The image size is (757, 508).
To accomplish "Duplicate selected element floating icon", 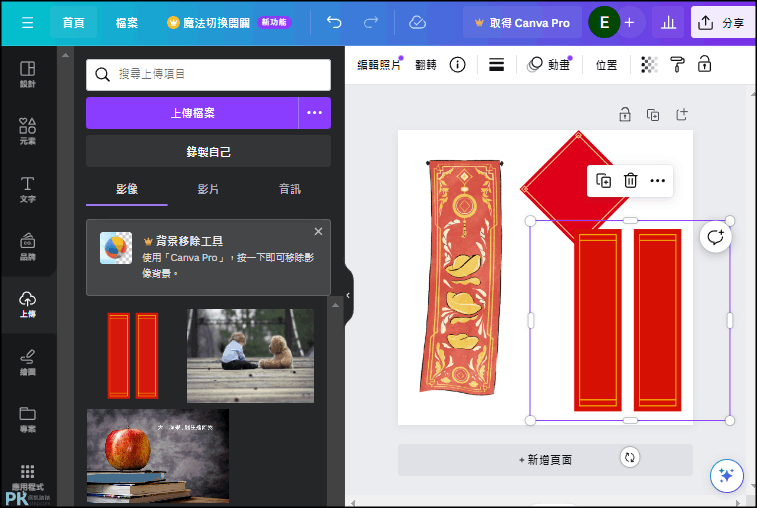I will click(x=603, y=181).
